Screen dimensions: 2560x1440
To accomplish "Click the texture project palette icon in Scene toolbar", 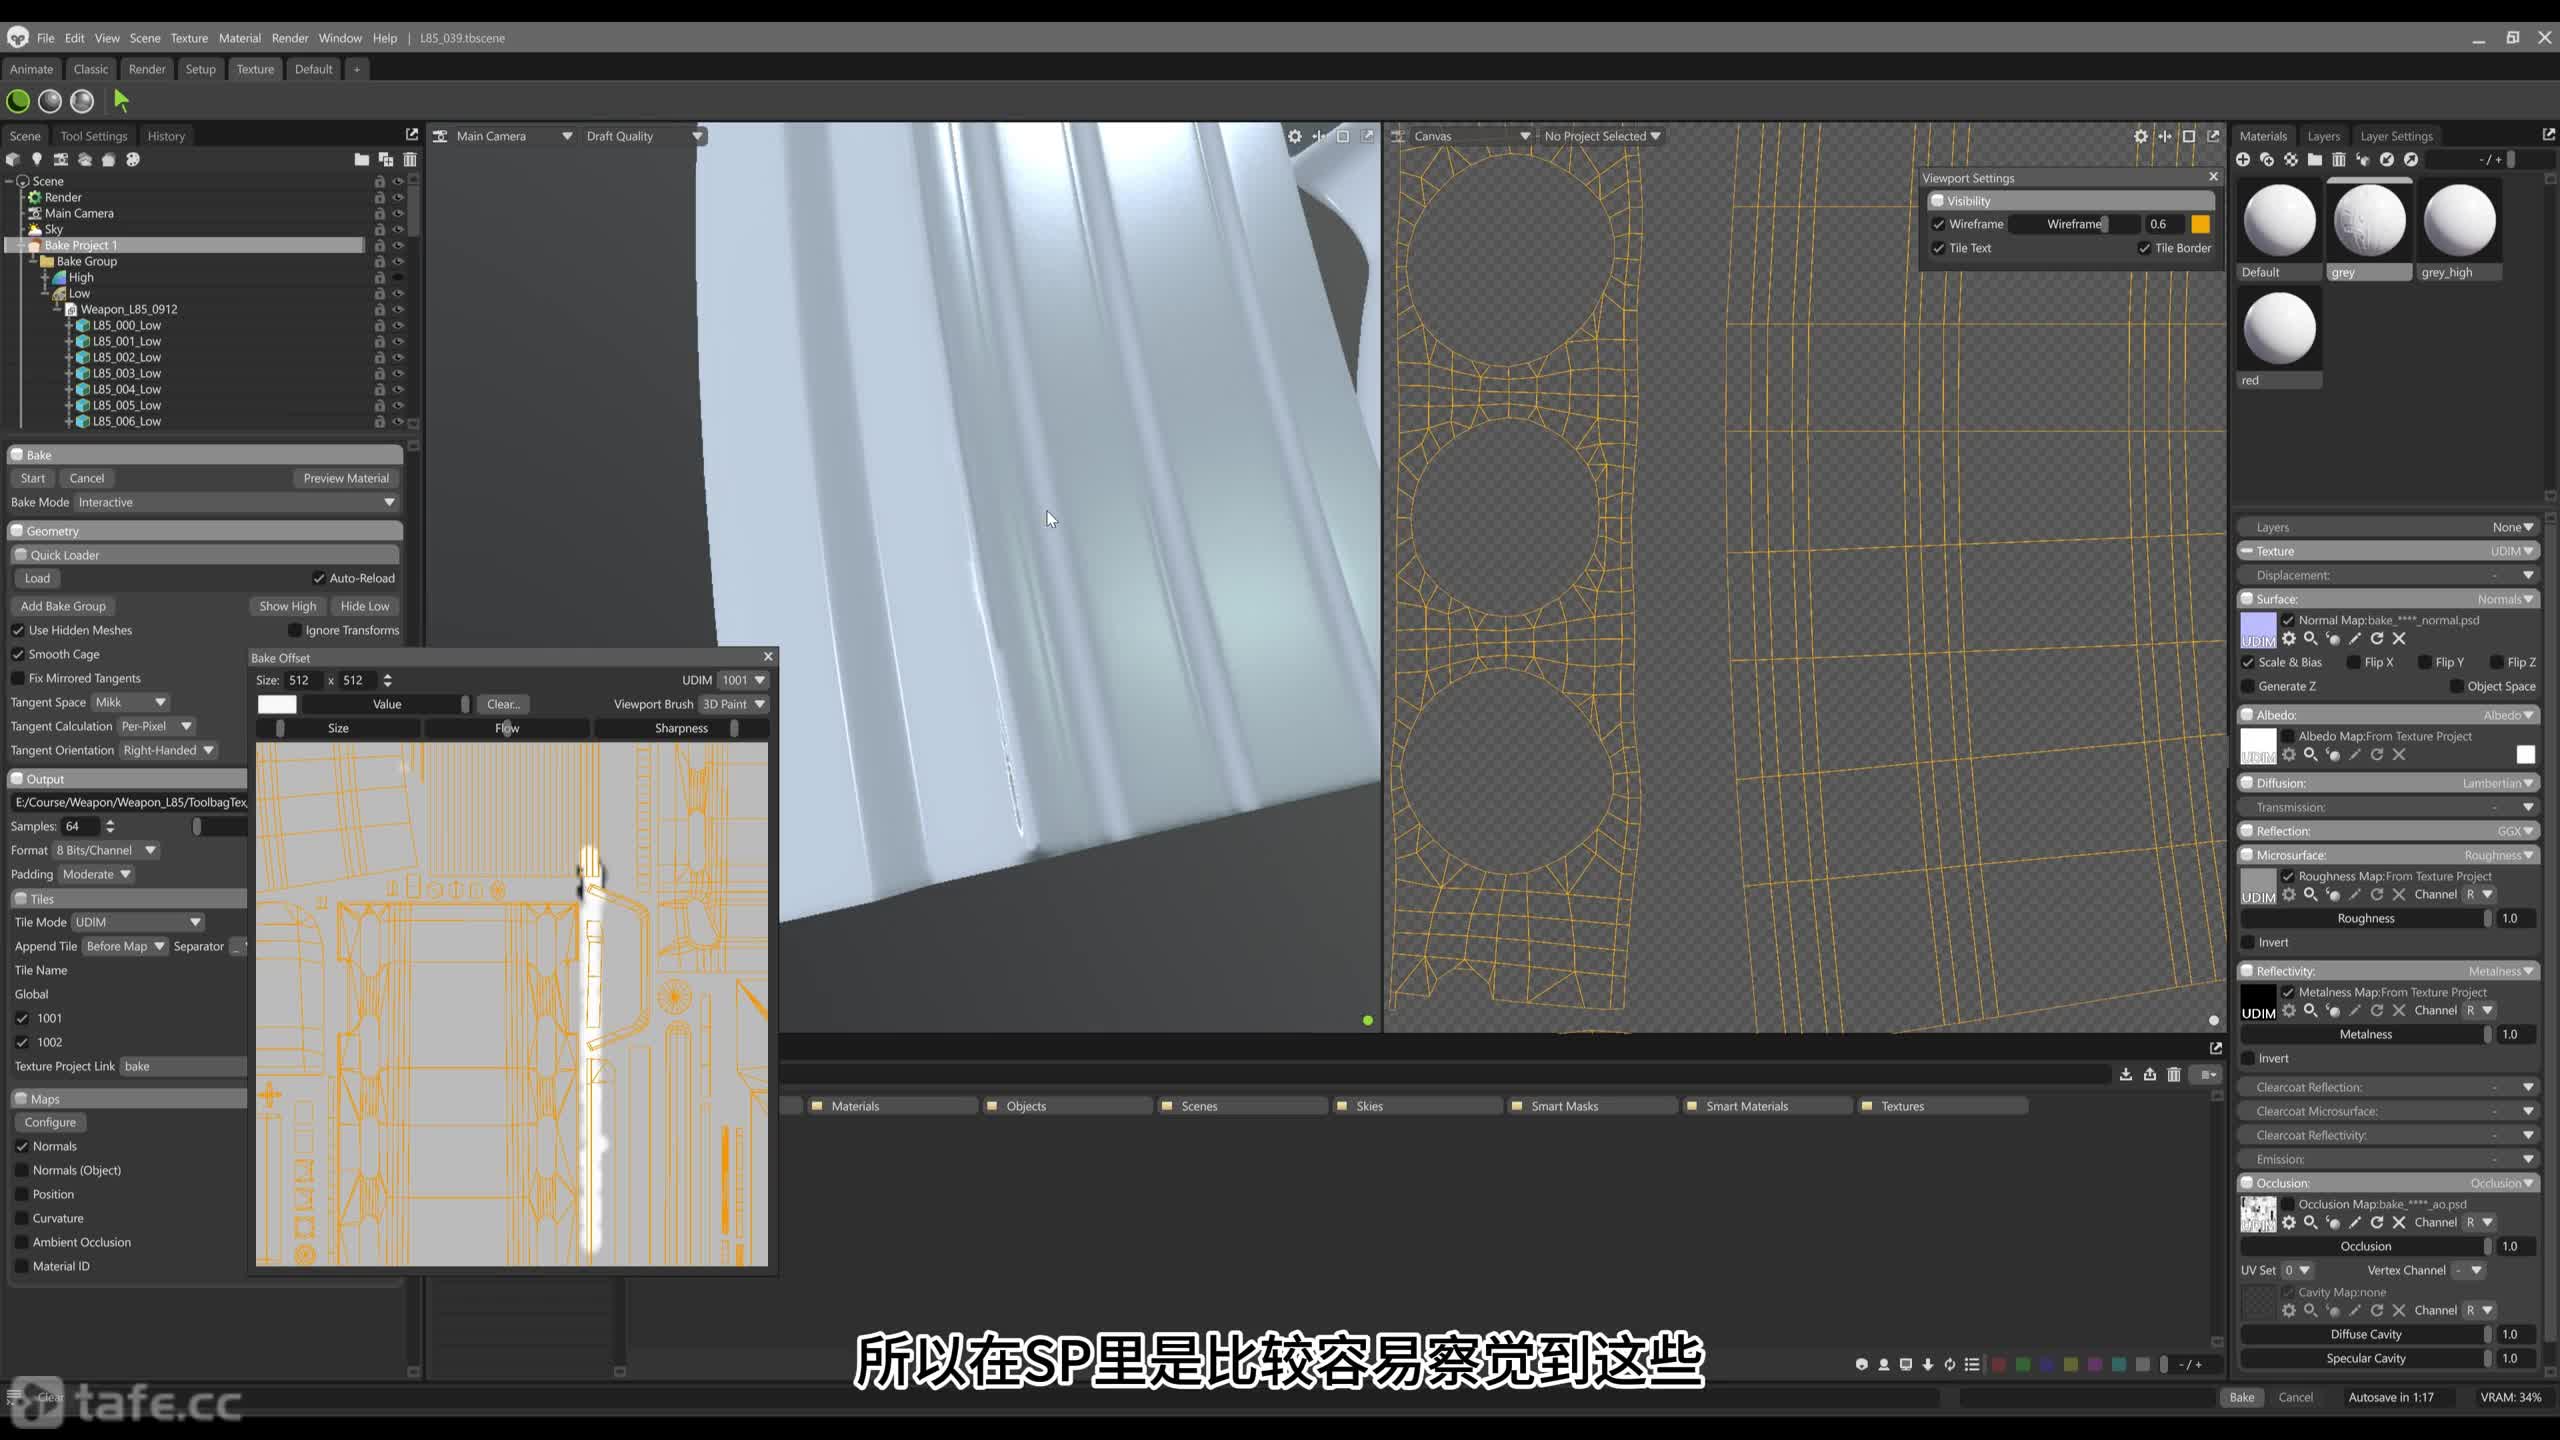I will click(x=132, y=159).
